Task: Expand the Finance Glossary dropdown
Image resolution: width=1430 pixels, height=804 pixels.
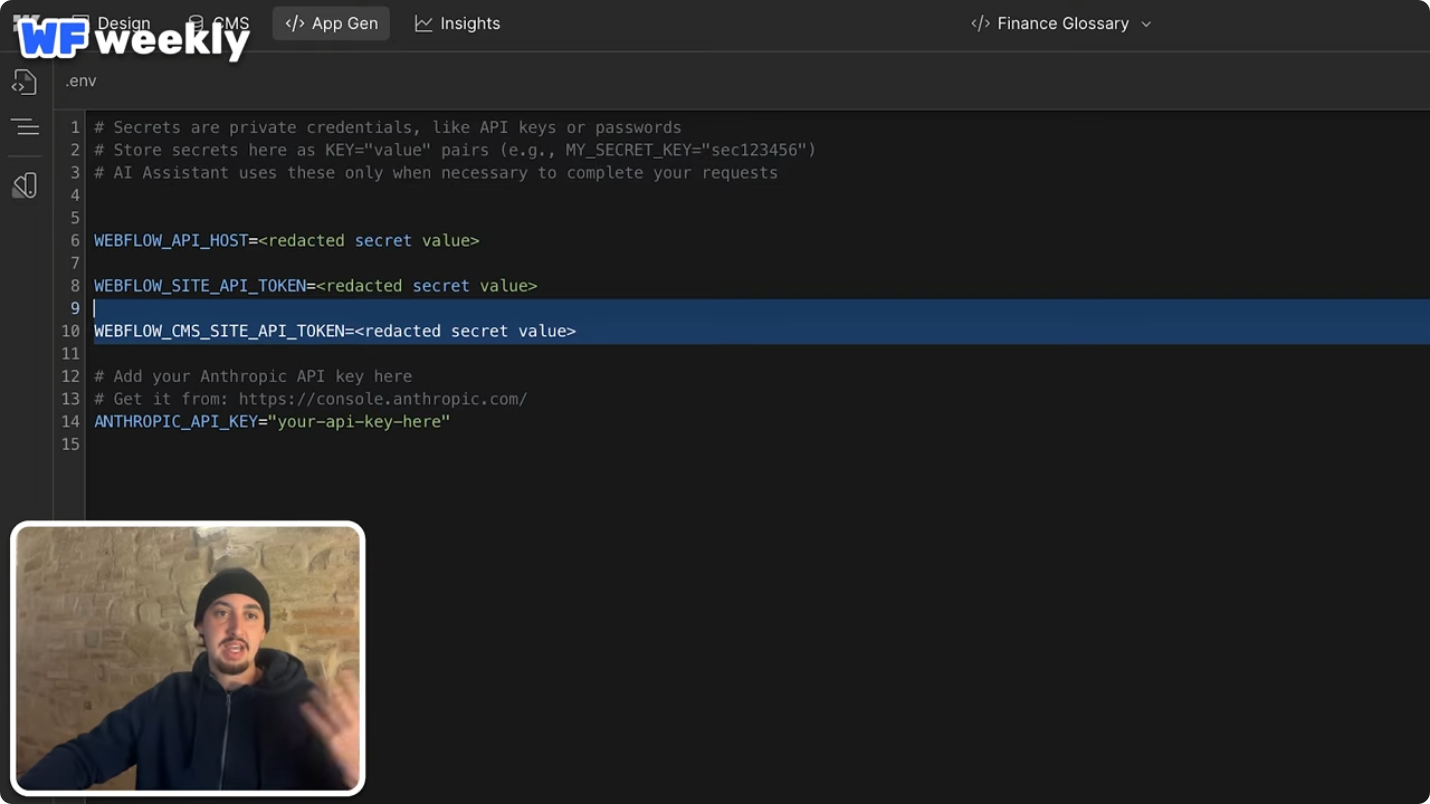Action: tap(1061, 23)
